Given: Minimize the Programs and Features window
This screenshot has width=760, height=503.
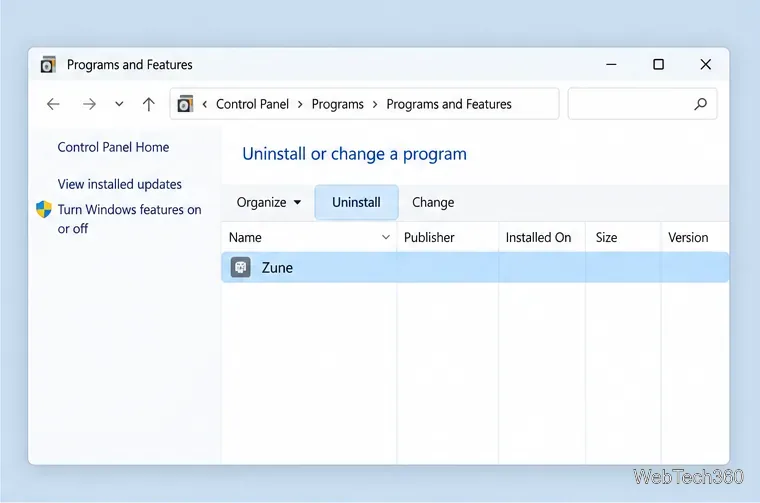Looking at the screenshot, I should point(611,64).
